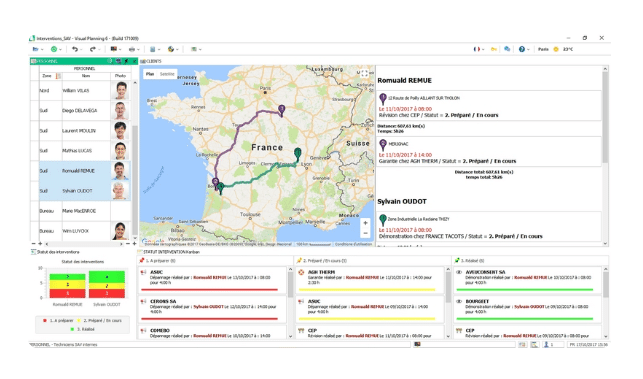643x379 pixels.
Task: Toggle the 2. Préparé / En cours legend entry
Action: pyautogui.click(x=100, y=321)
